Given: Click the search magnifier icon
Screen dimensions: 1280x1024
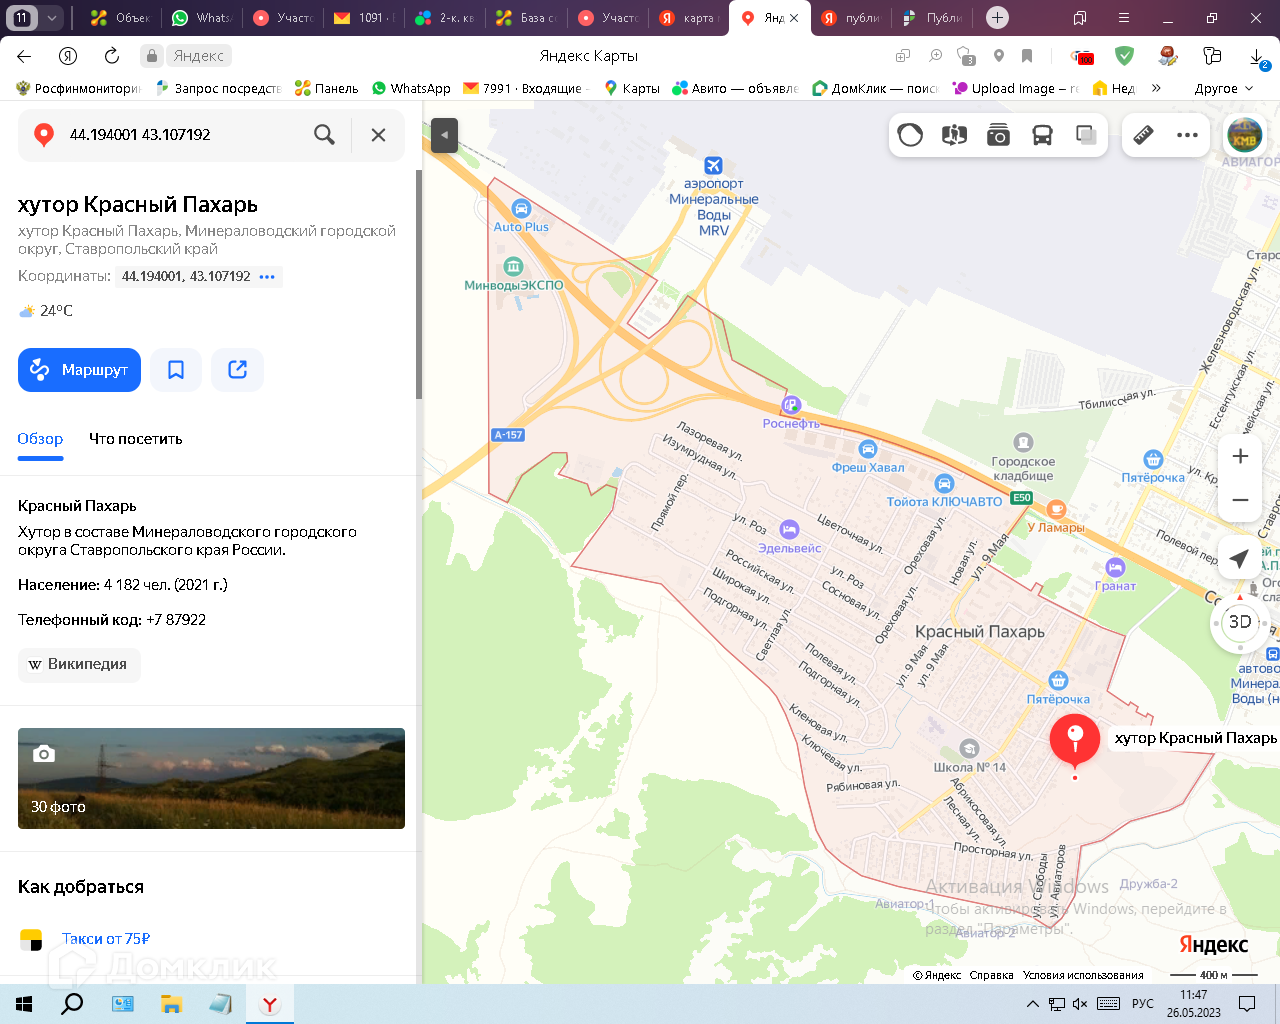Looking at the screenshot, I should coord(324,135).
